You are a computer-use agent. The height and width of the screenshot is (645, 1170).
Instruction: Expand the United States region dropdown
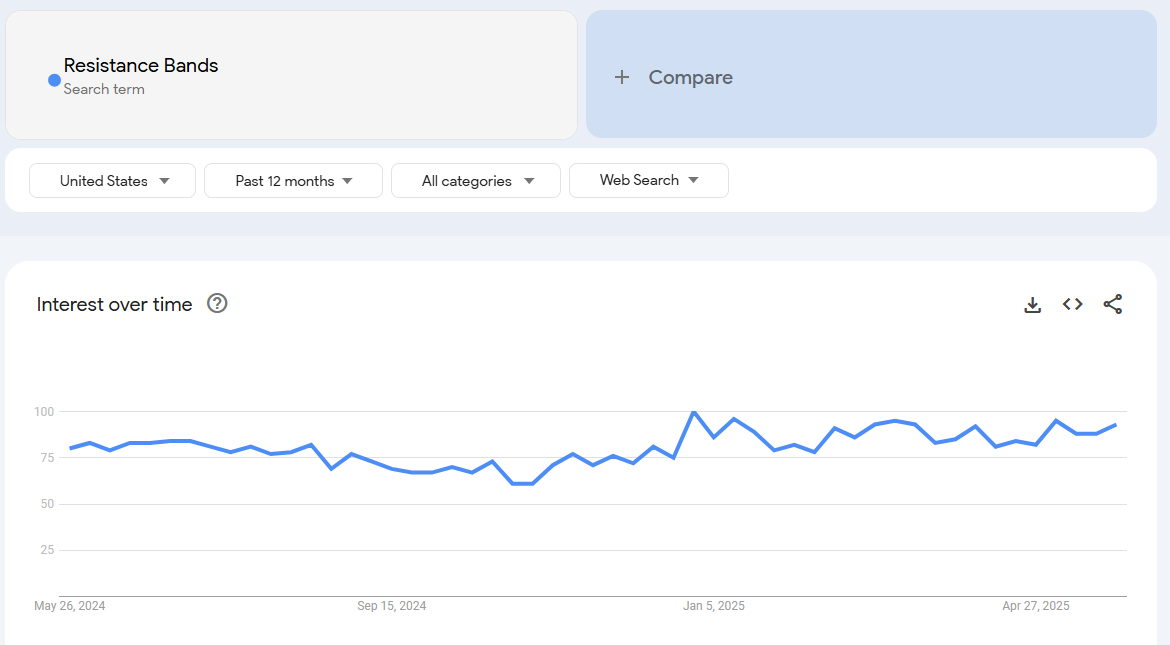(113, 181)
